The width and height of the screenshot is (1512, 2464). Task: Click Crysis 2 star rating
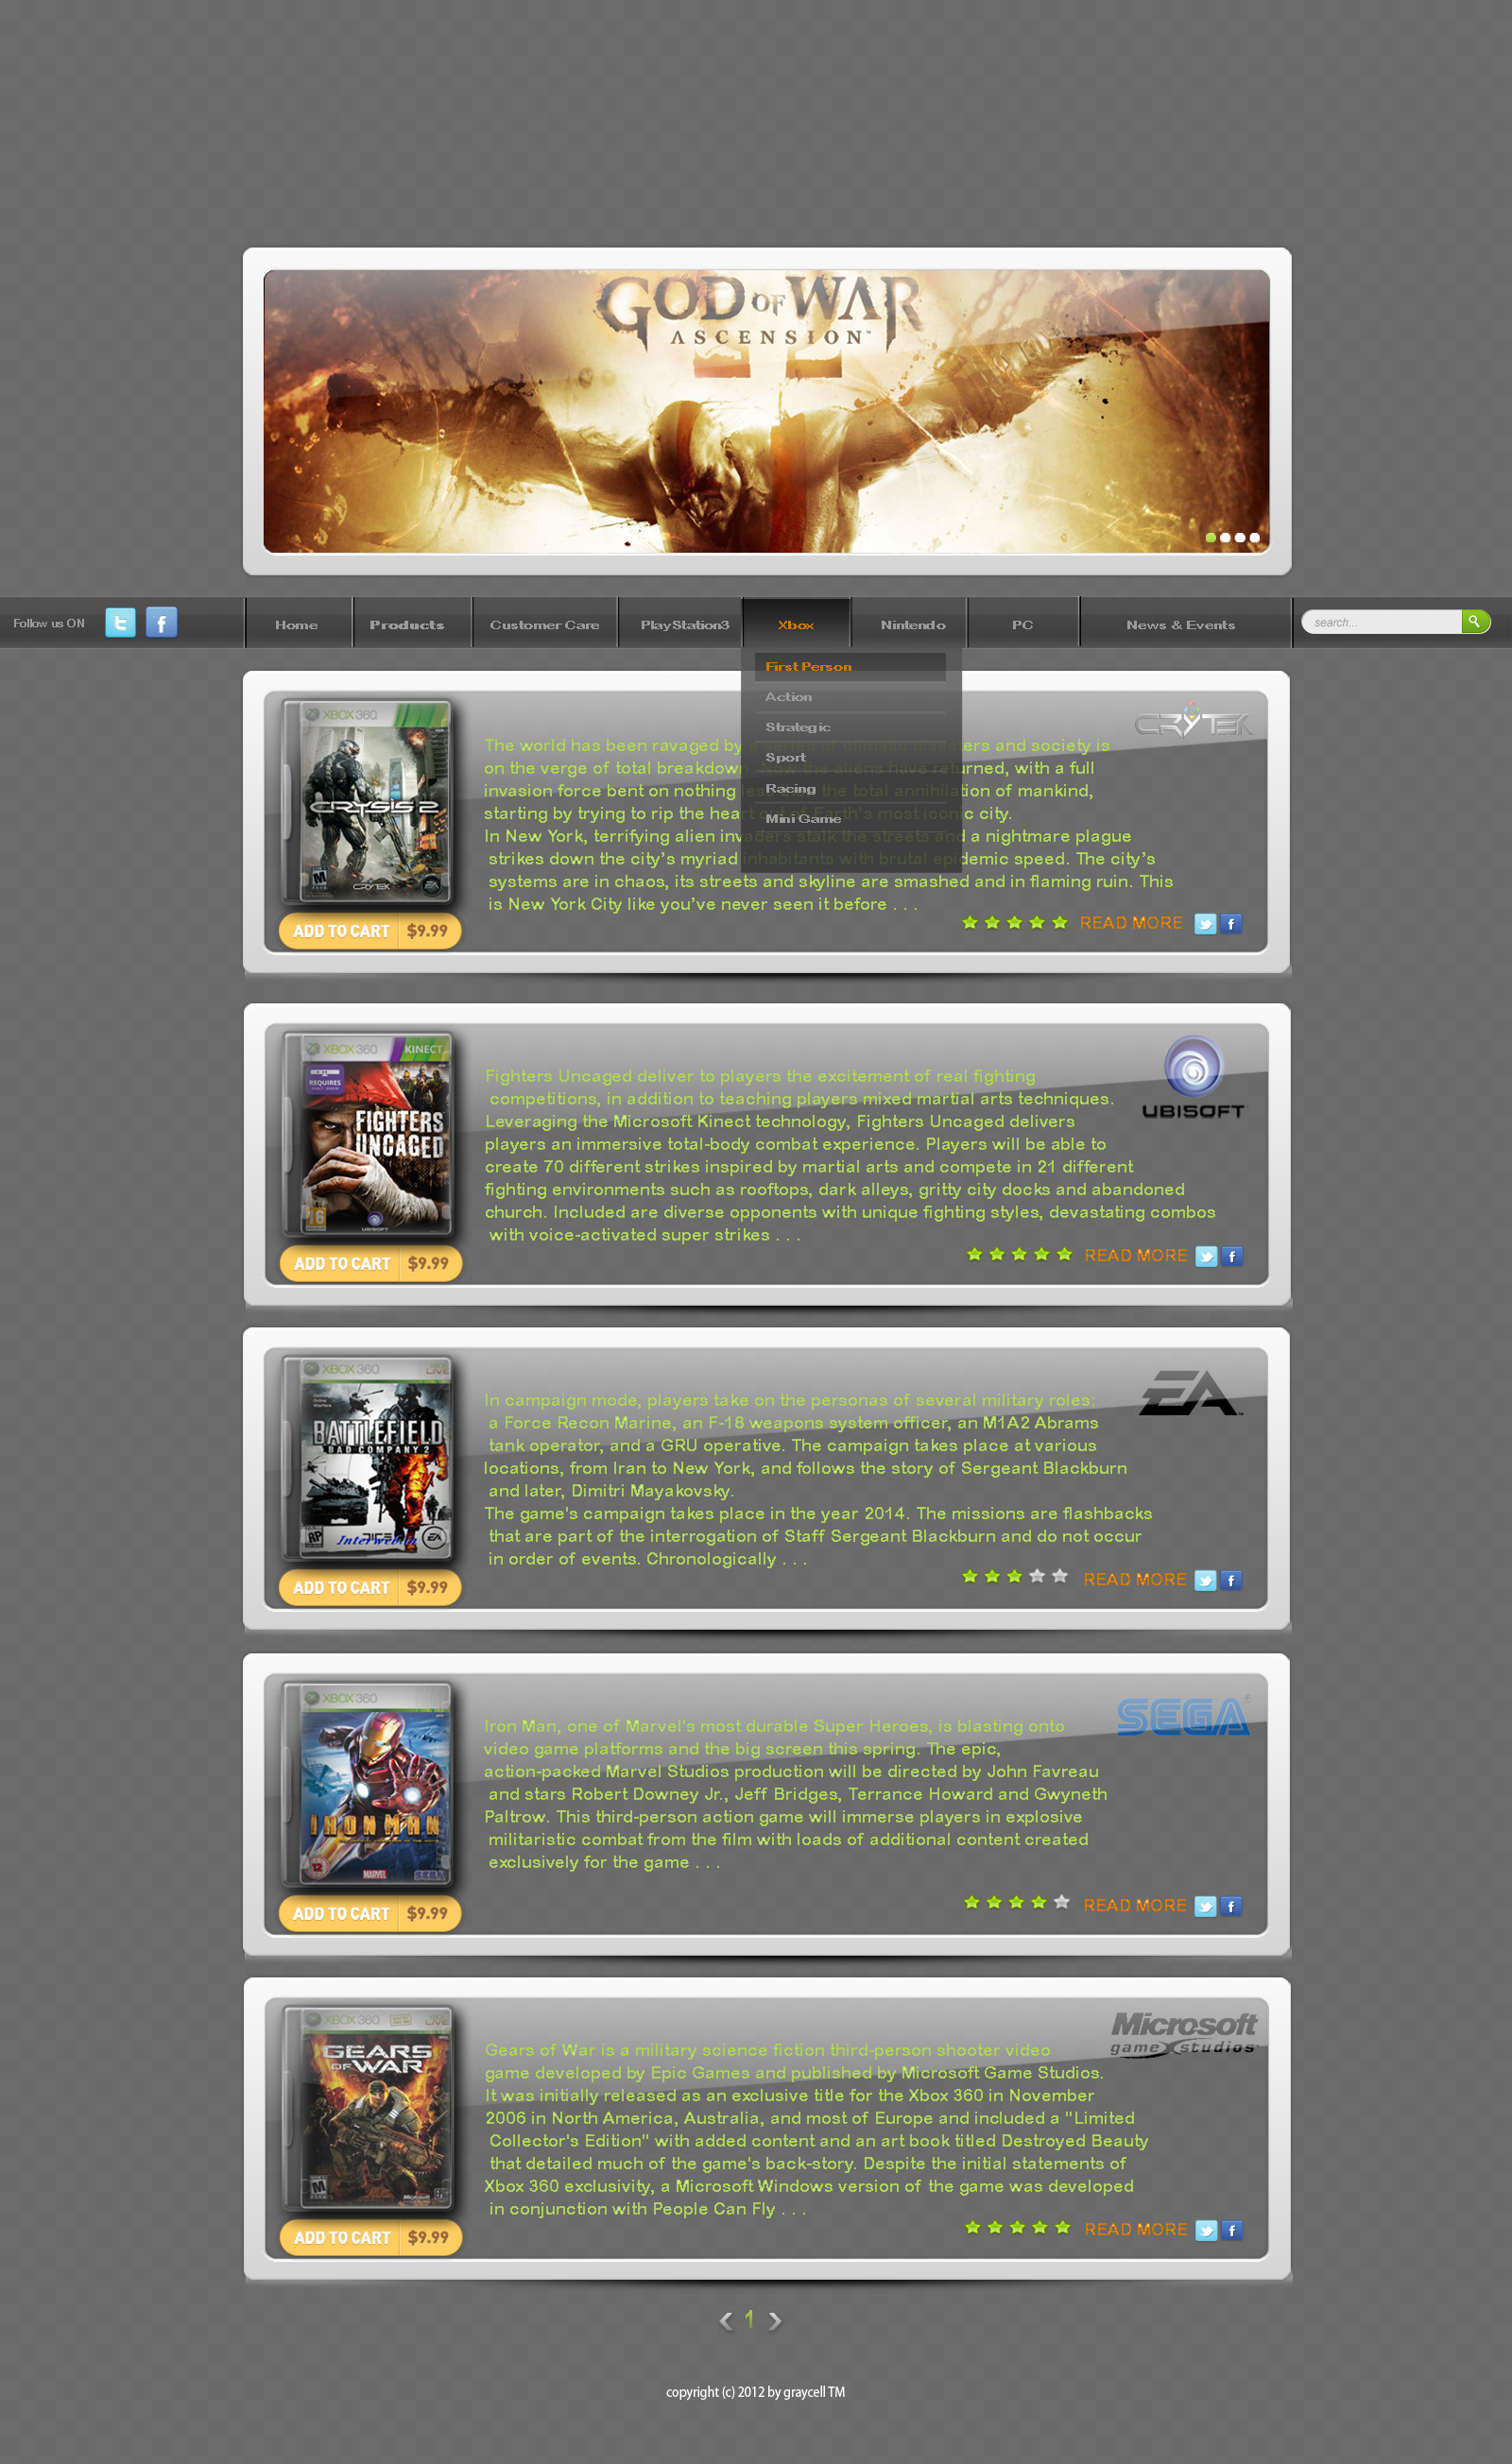(x=1014, y=922)
